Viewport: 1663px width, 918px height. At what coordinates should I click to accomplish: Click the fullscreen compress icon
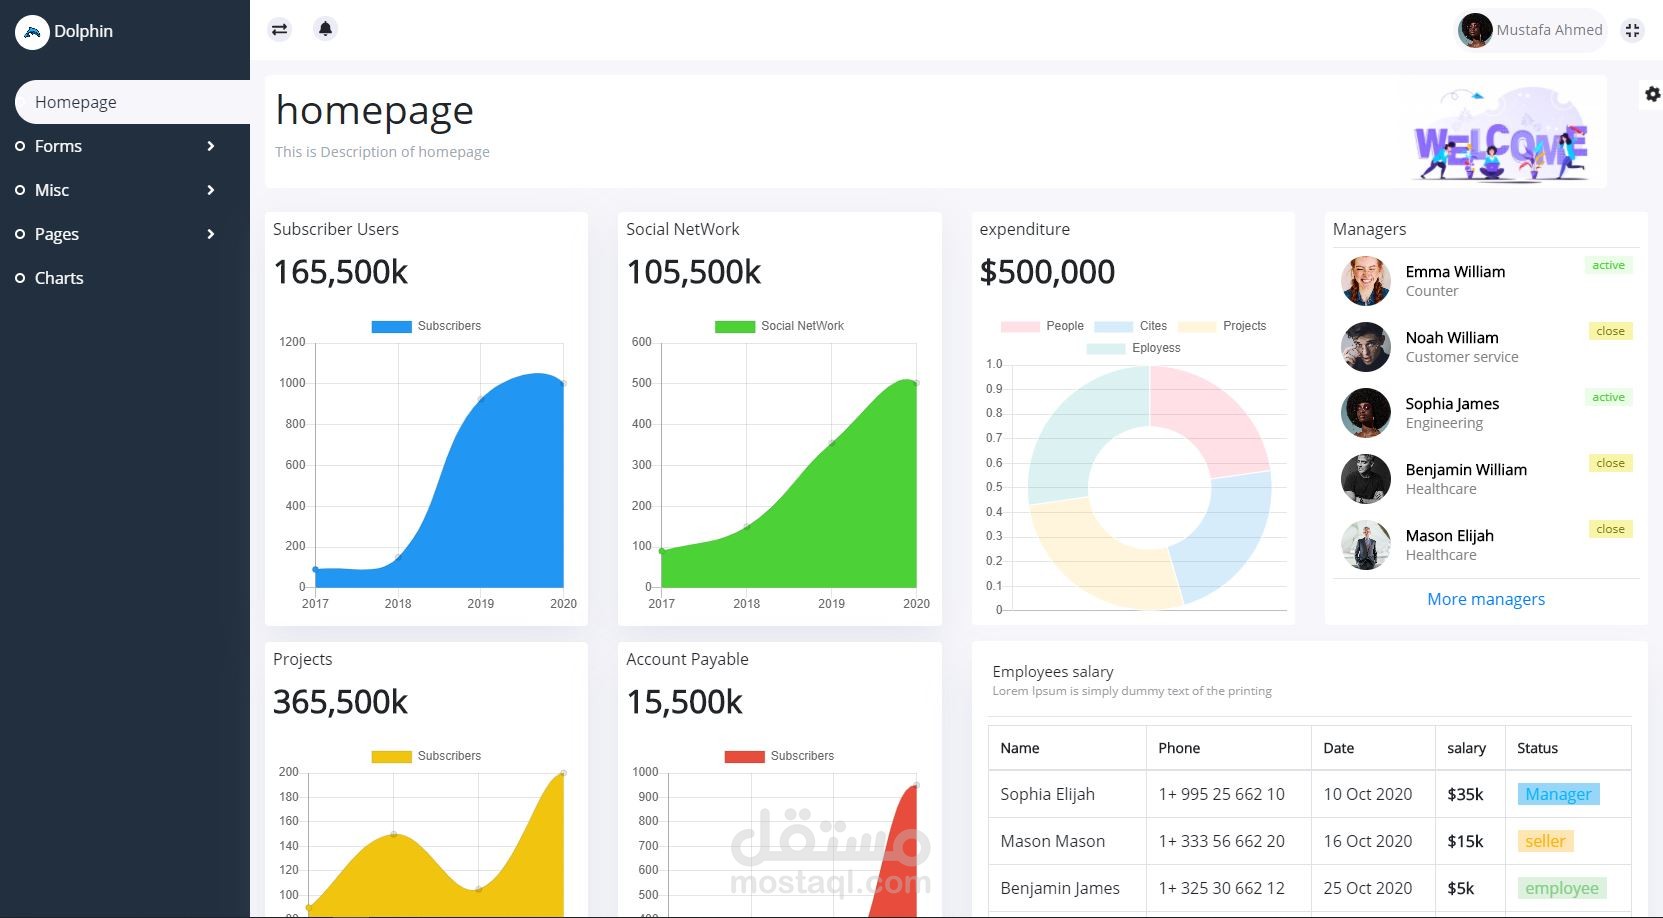pos(1632,30)
